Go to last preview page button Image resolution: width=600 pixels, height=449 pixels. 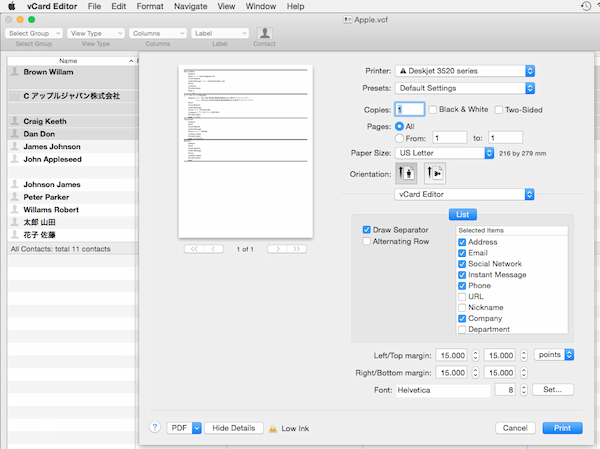297,249
